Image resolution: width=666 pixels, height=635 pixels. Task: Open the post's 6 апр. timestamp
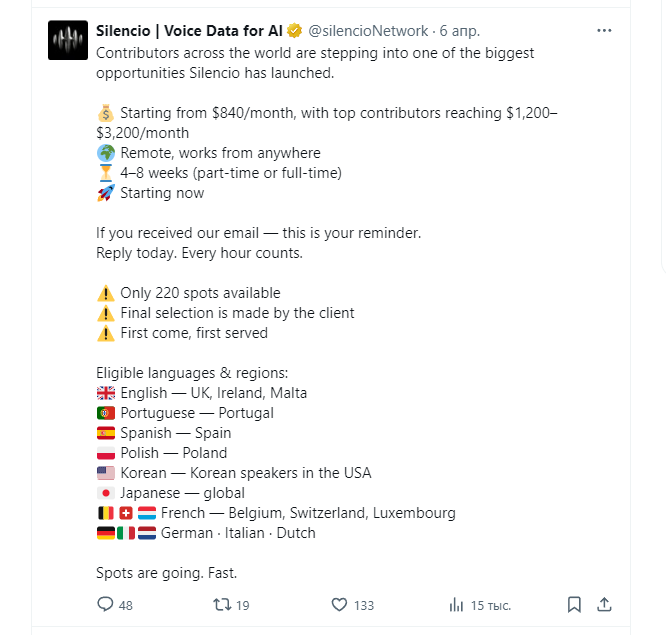(x=460, y=31)
